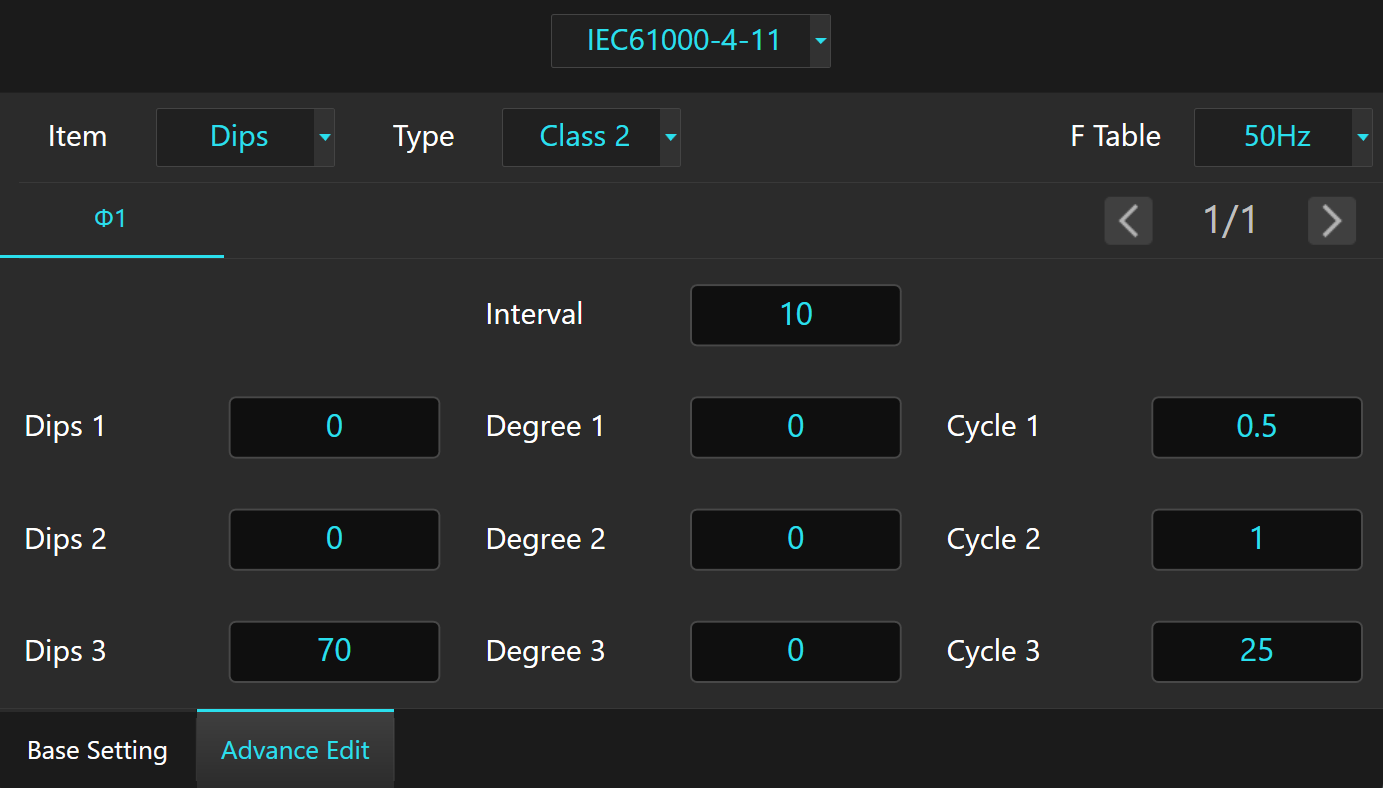The image size is (1383, 788).
Task: Click the Degree 1 input field
Action: 795,427
